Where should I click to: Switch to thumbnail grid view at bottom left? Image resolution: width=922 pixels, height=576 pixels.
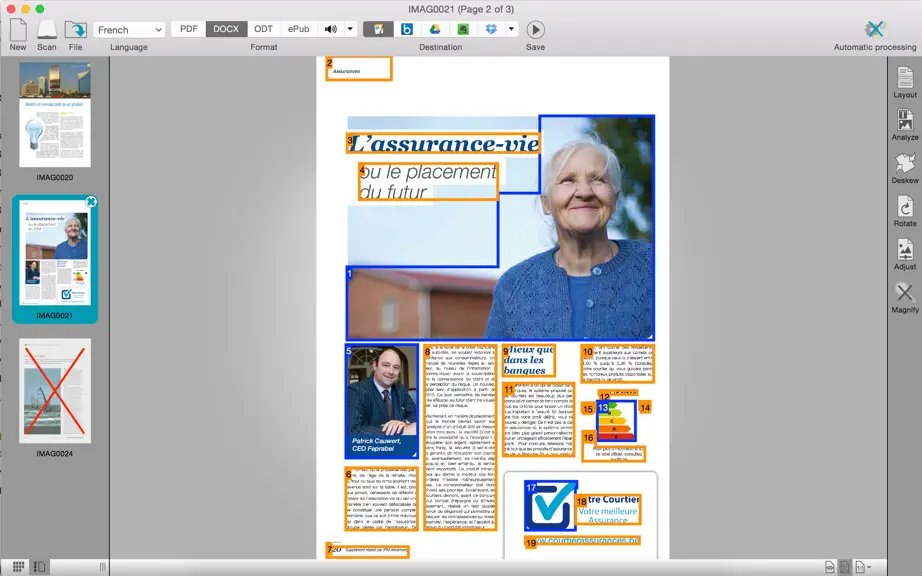click(x=18, y=567)
